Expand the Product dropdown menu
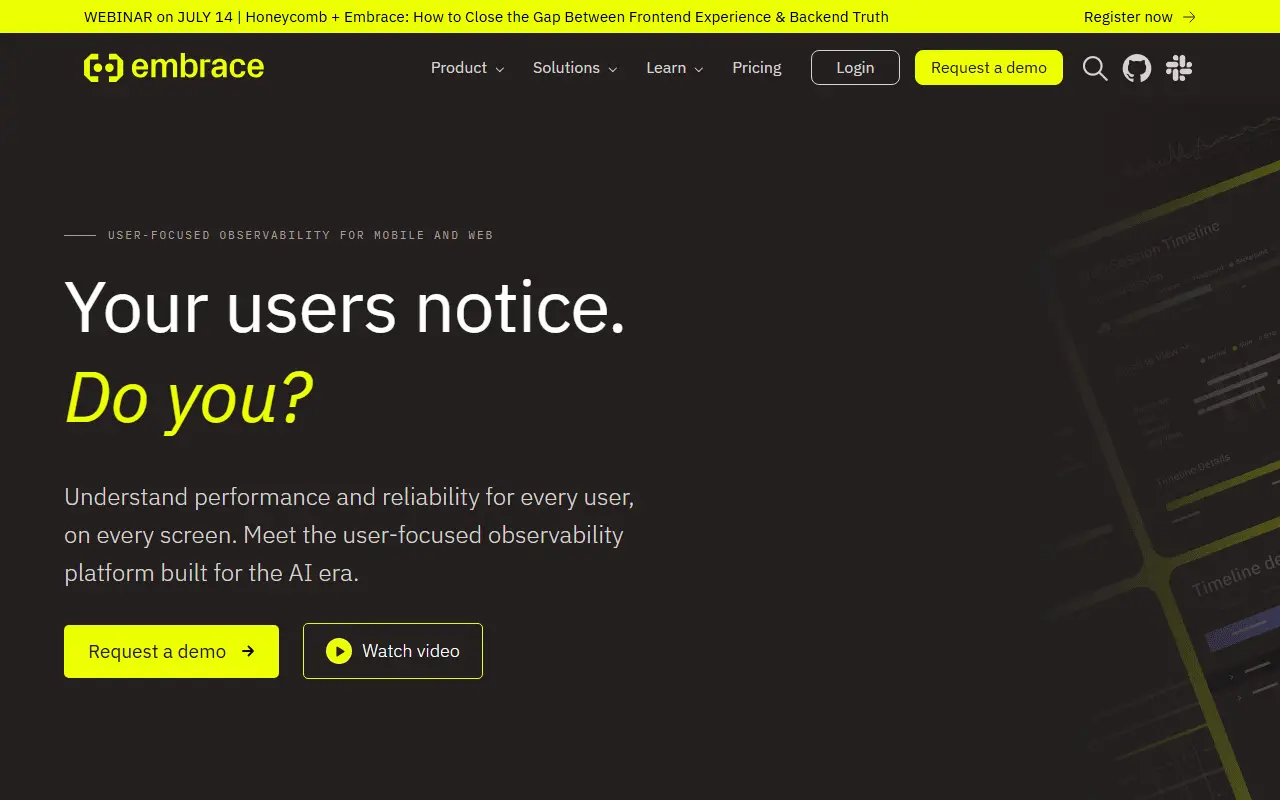The width and height of the screenshot is (1280, 800). [x=468, y=68]
